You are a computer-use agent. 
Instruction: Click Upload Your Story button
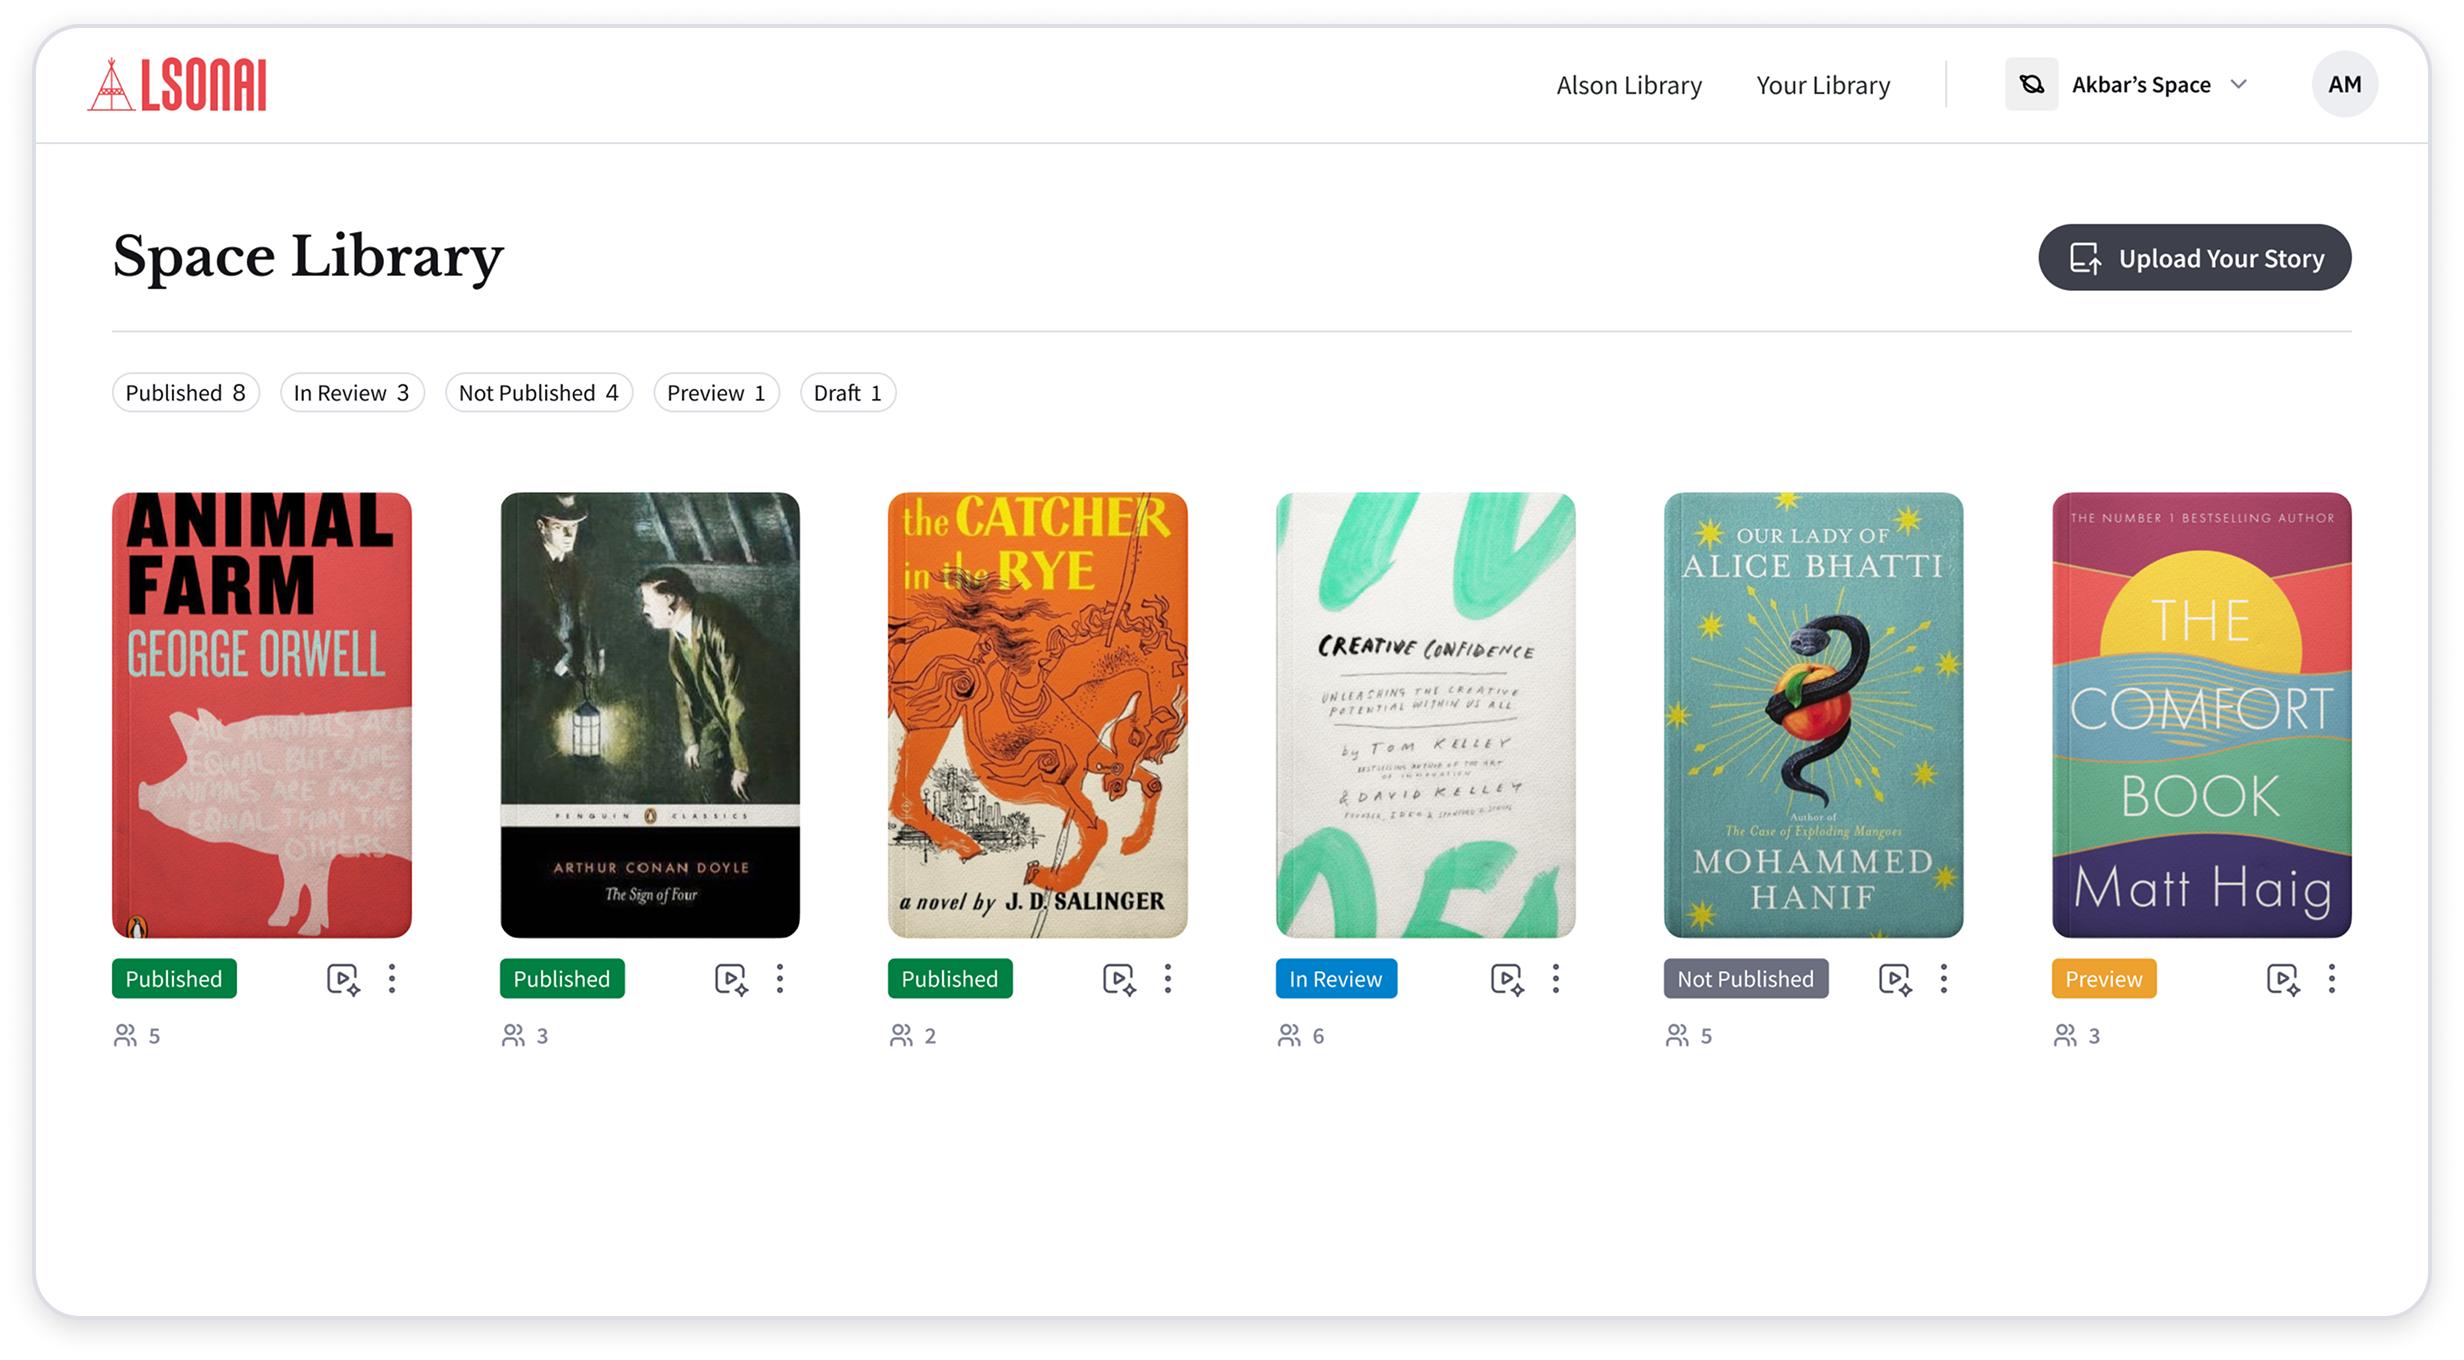(x=2195, y=258)
